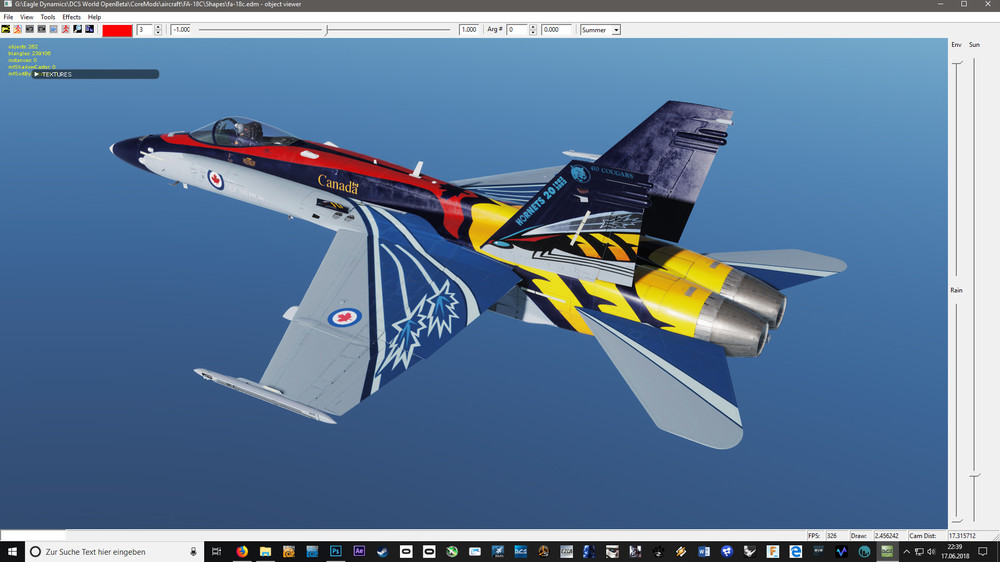The width and height of the screenshot is (1000, 562).
Task: Show hidden system tray icons
Action: pos(906,552)
